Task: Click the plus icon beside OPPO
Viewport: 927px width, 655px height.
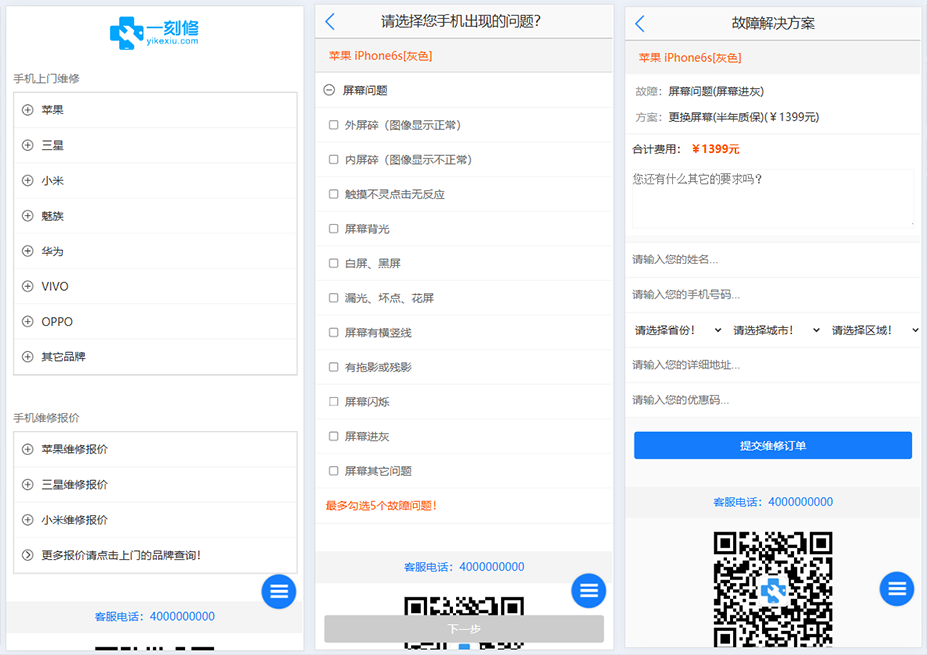Action: coord(28,321)
